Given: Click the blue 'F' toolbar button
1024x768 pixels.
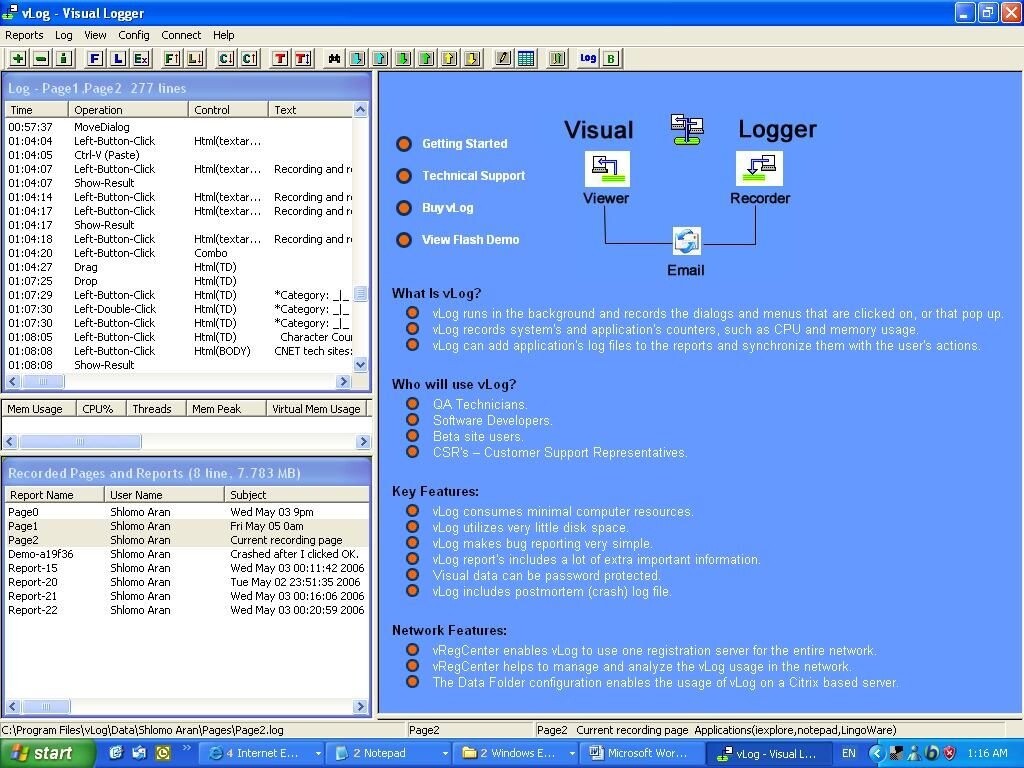Looking at the screenshot, I should point(95,59).
